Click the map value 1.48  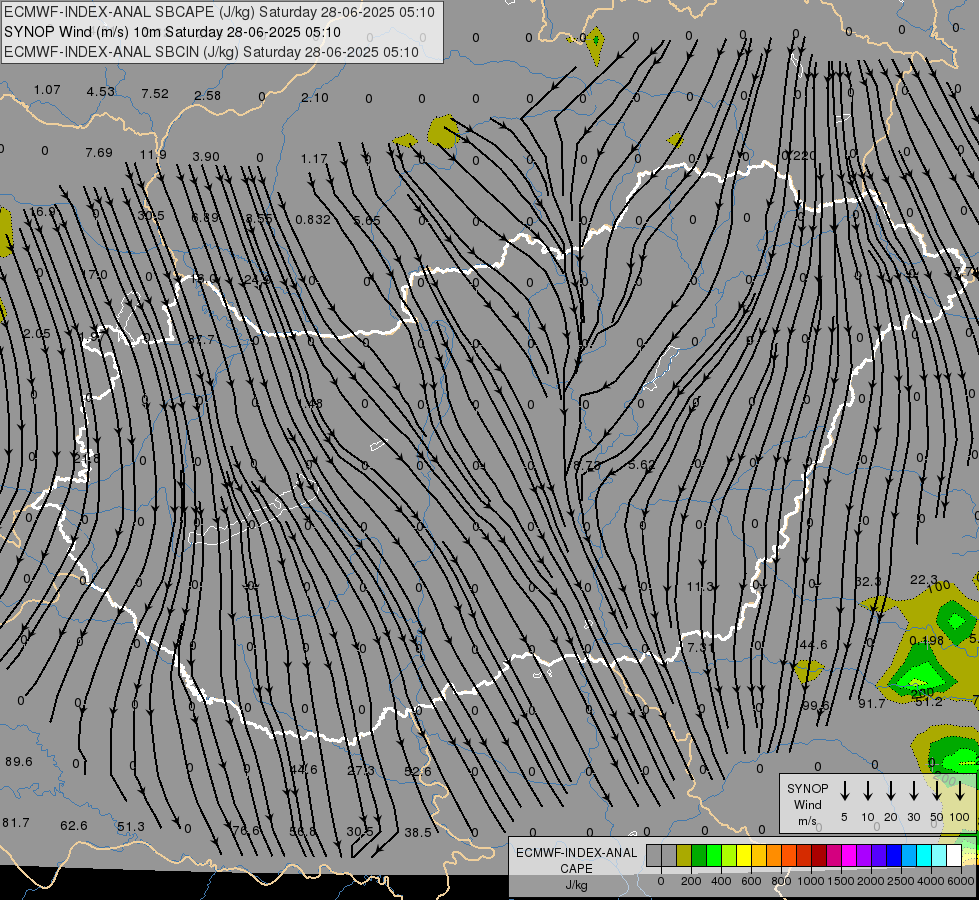[310, 403]
